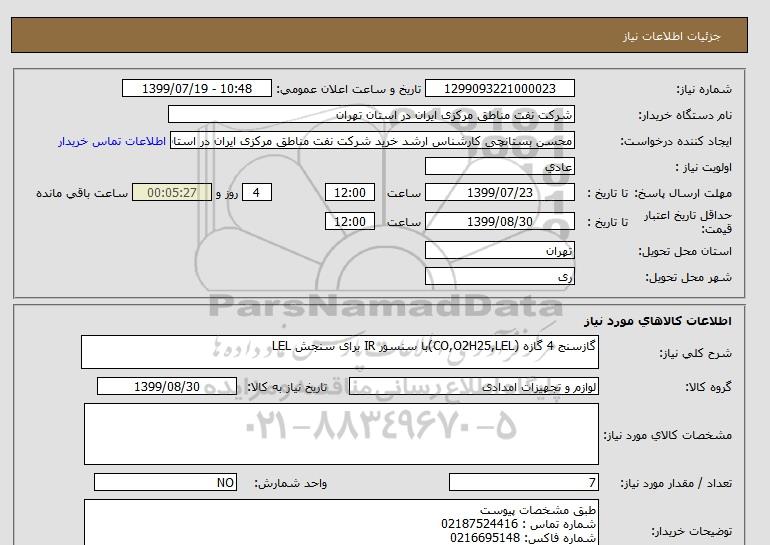The width and height of the screenshot is (770, 545).
Task: Click buyer notes area طبق مشخصات پیوست
Action: [x=341, y=523]
